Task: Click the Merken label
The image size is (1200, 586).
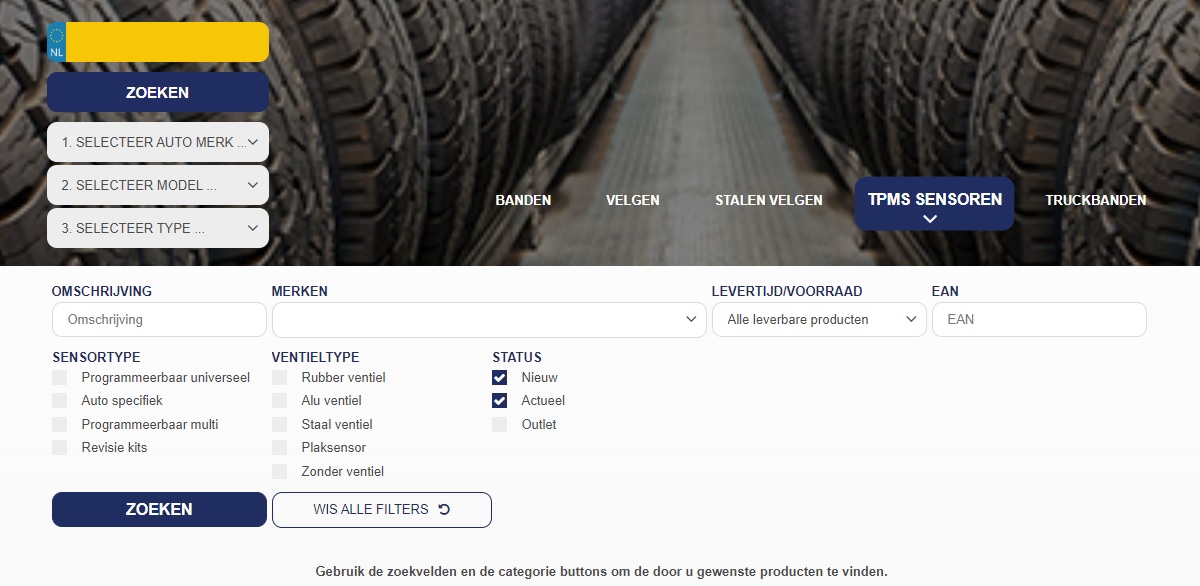Action: (x=300, y=291)
